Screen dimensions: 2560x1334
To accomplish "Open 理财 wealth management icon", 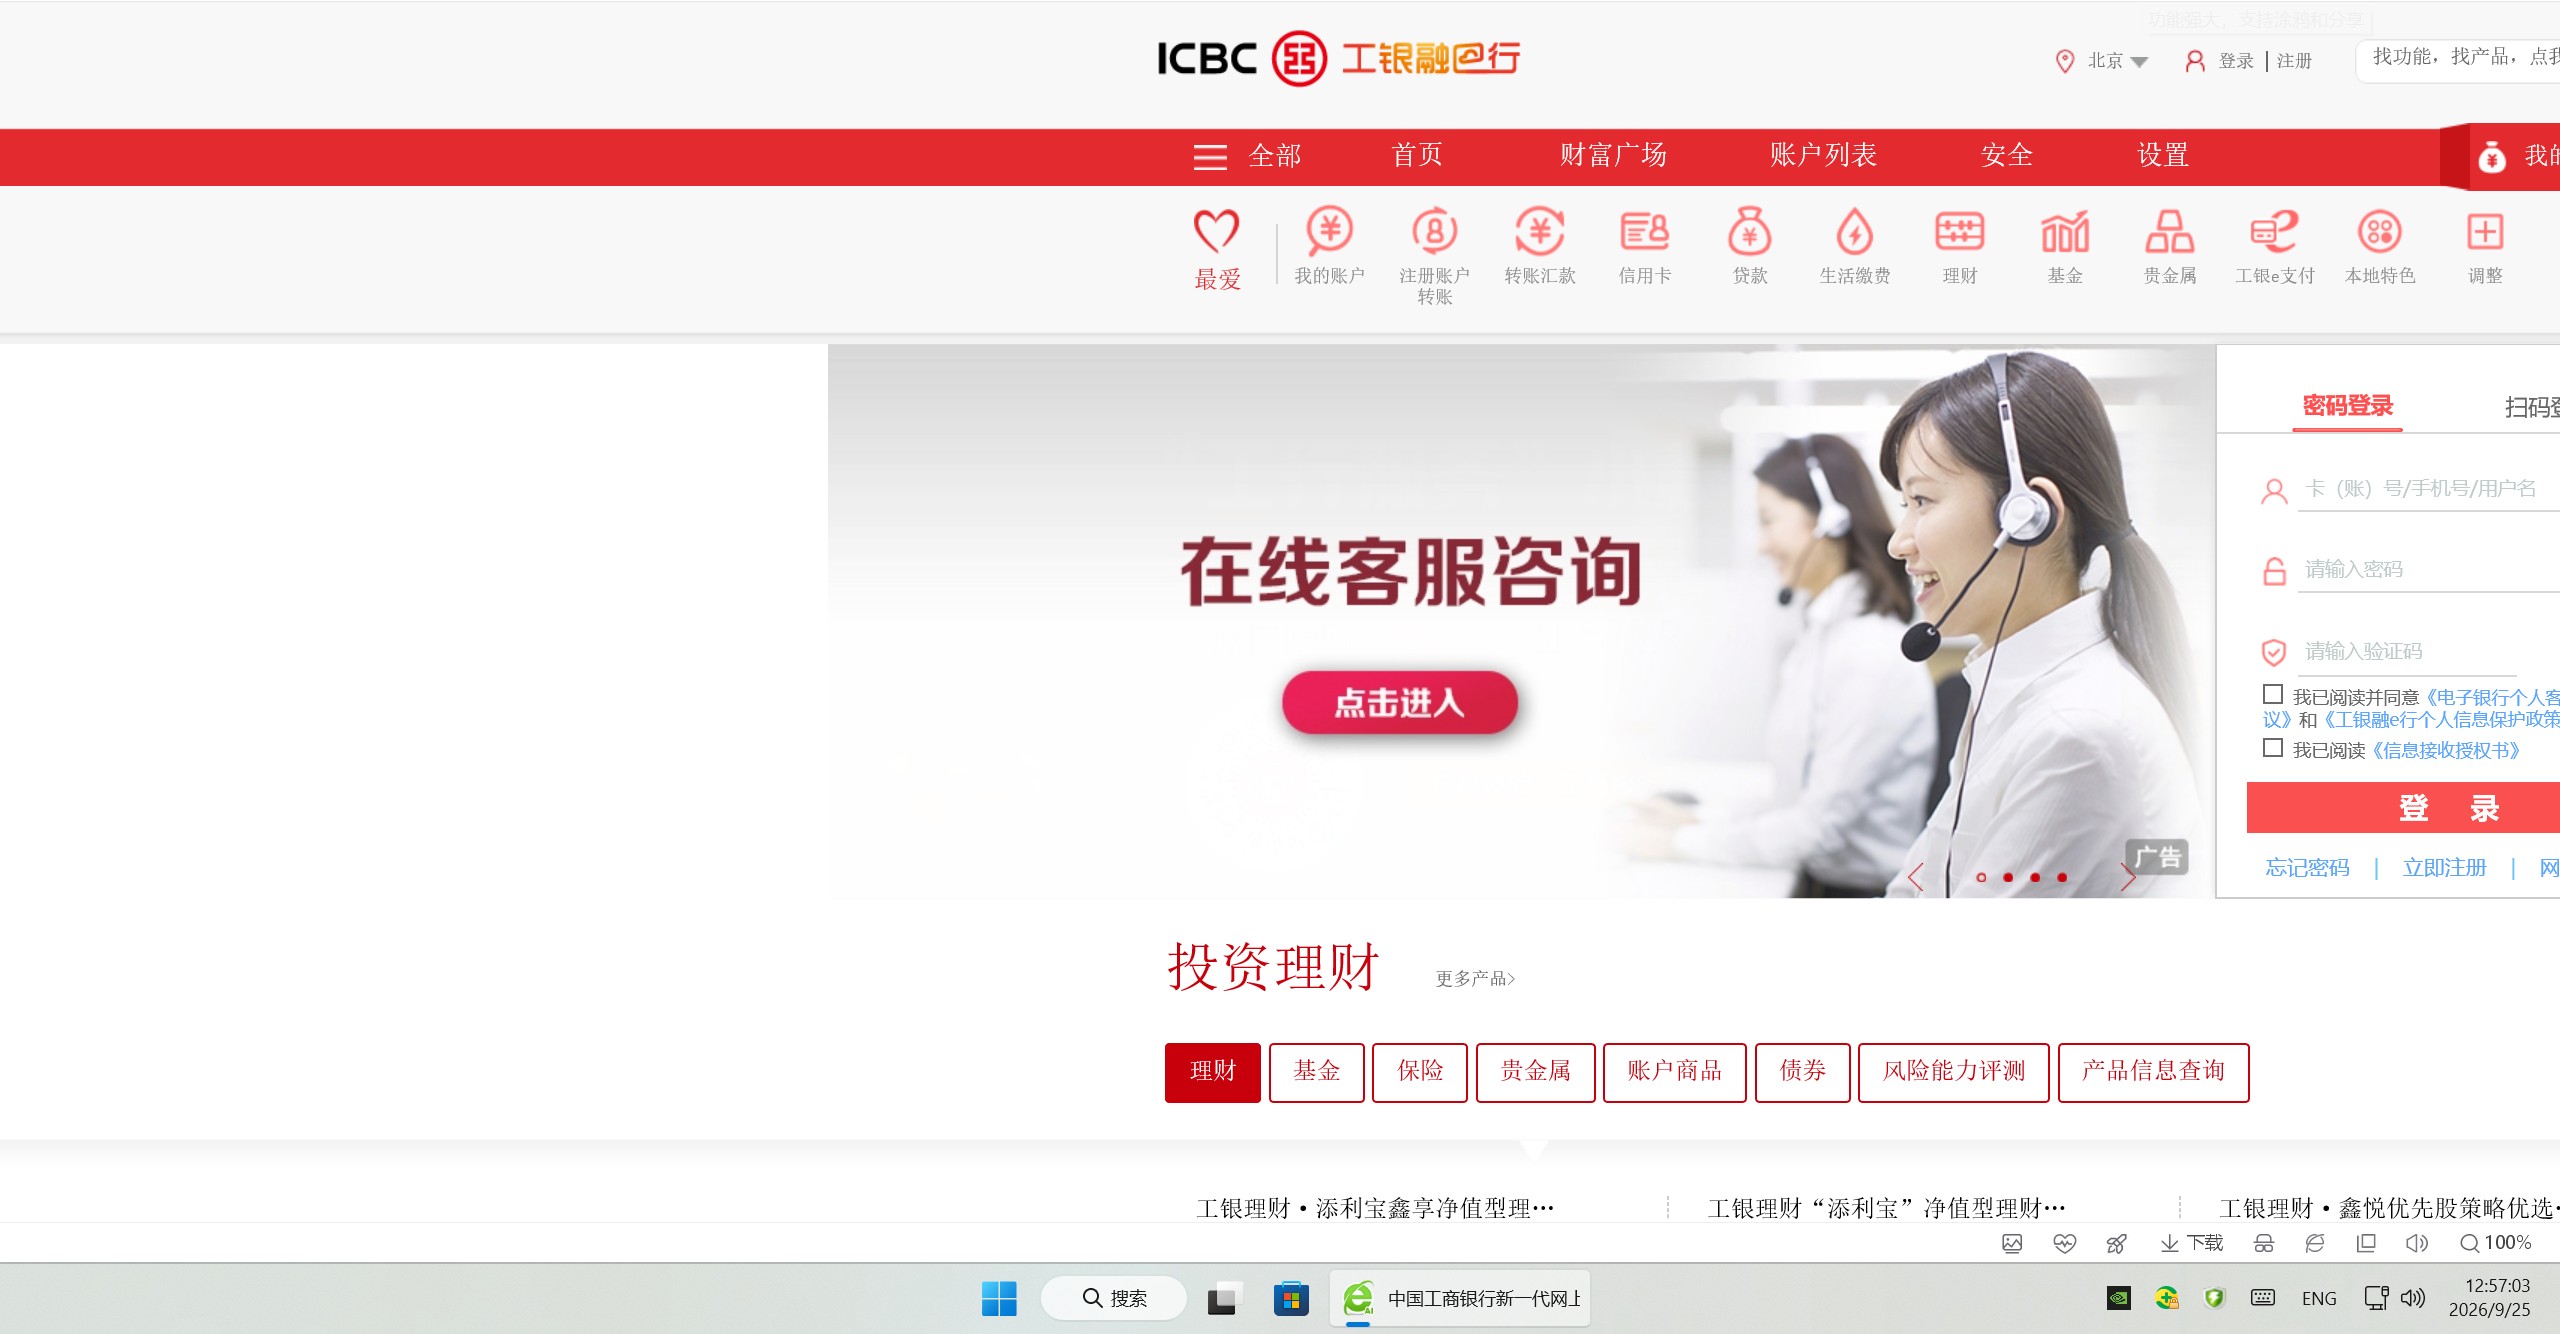I will (x=1959, y=232).
